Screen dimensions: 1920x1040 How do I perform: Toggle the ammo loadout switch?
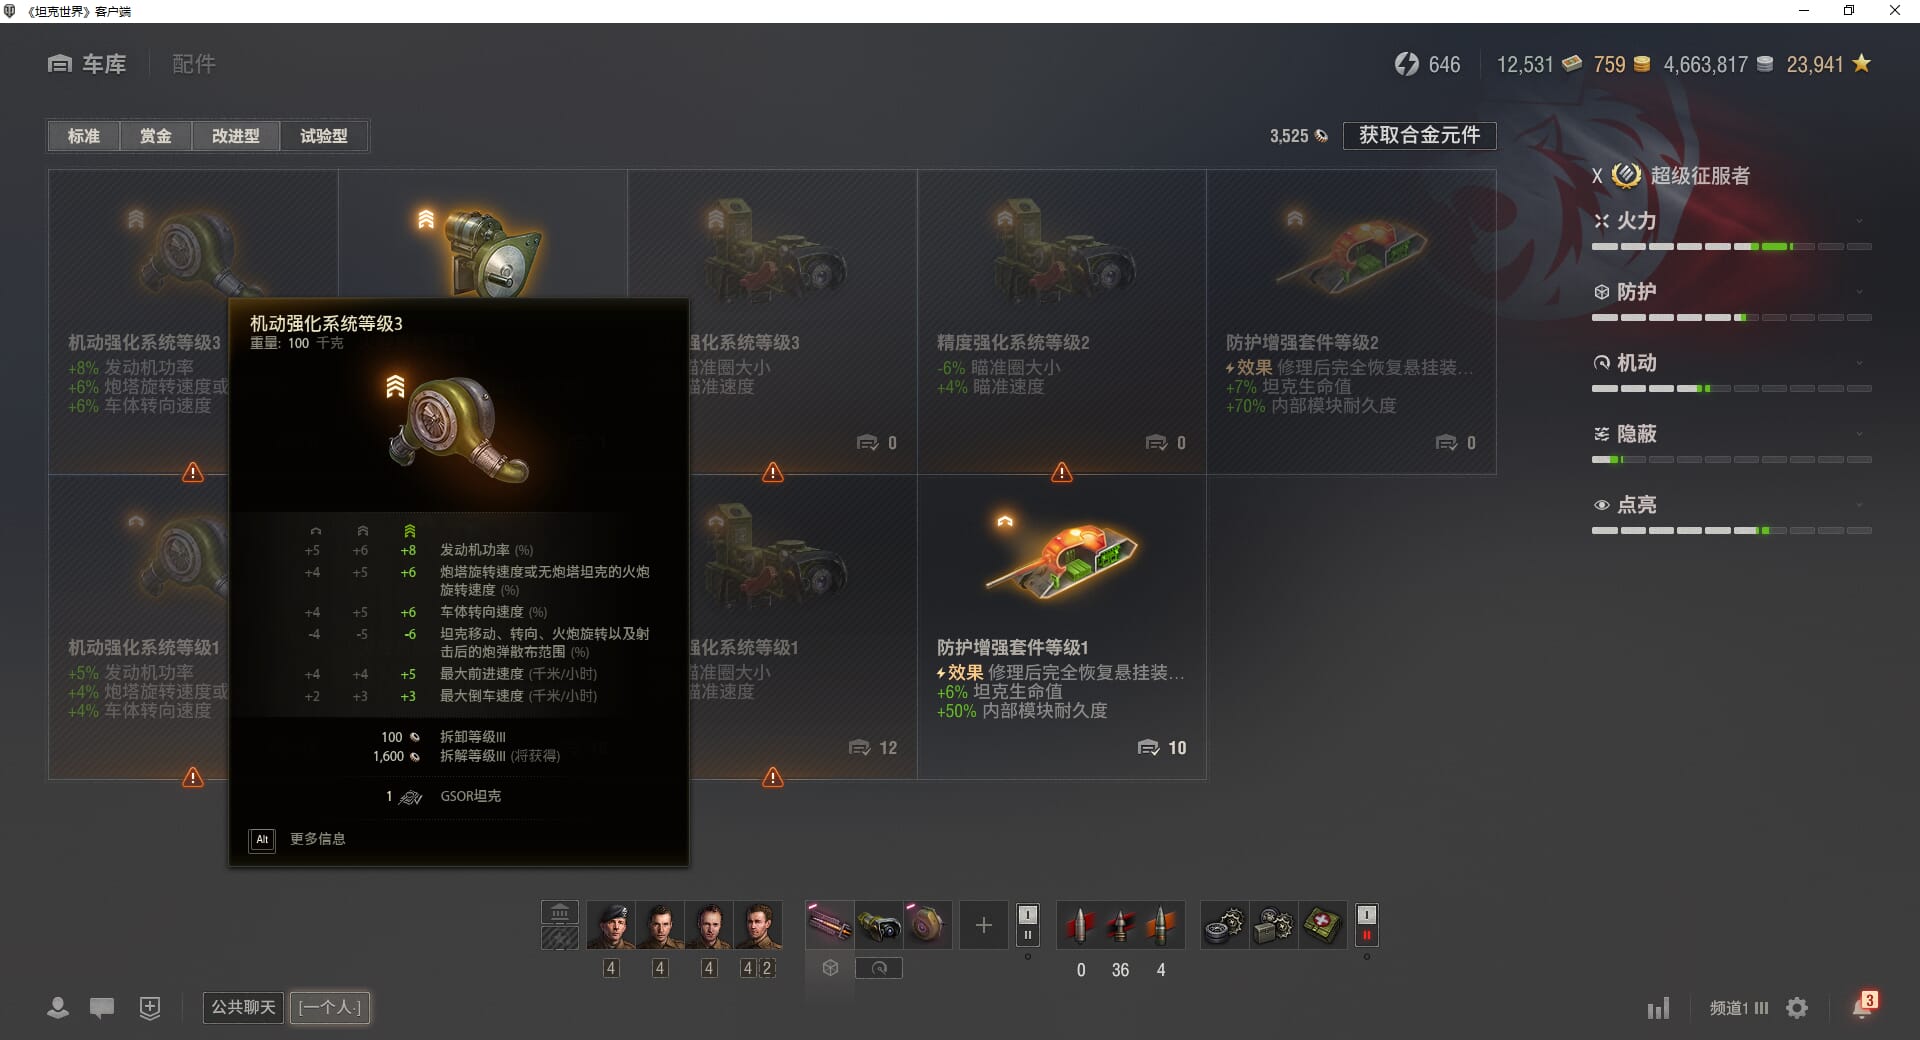pos(1027,925)
